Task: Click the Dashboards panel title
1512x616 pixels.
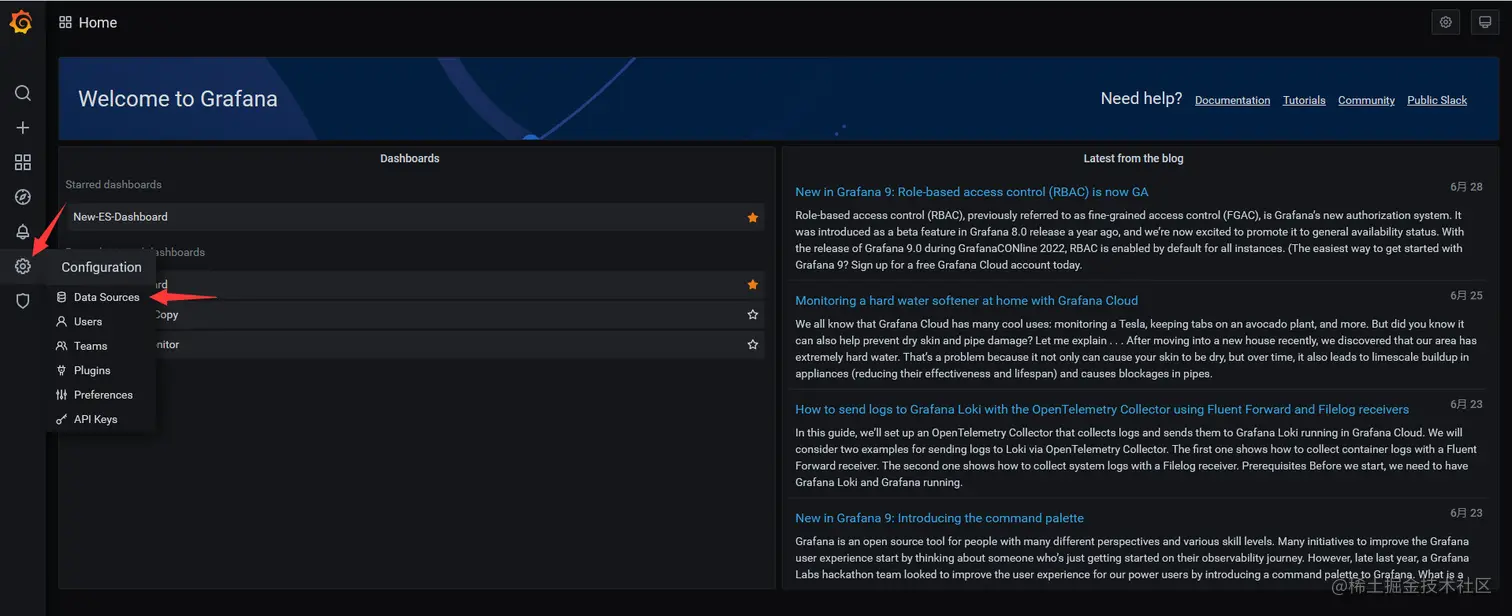Action: click(410, 158)
